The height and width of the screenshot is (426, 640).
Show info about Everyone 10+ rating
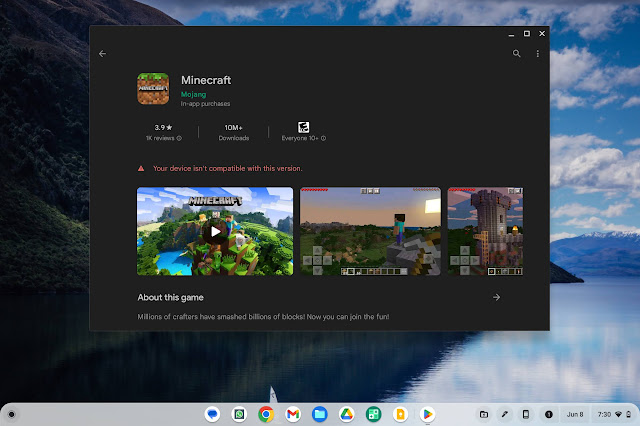point(323,138)
